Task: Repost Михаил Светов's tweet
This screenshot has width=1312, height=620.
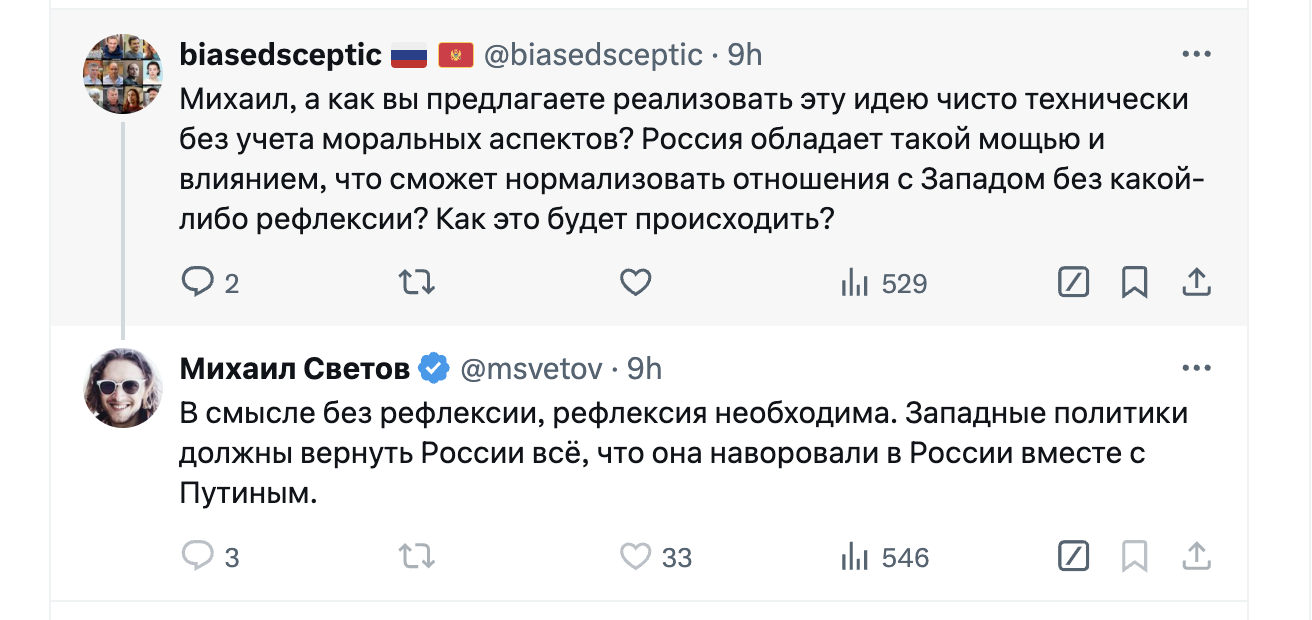Action: [416, 556]
